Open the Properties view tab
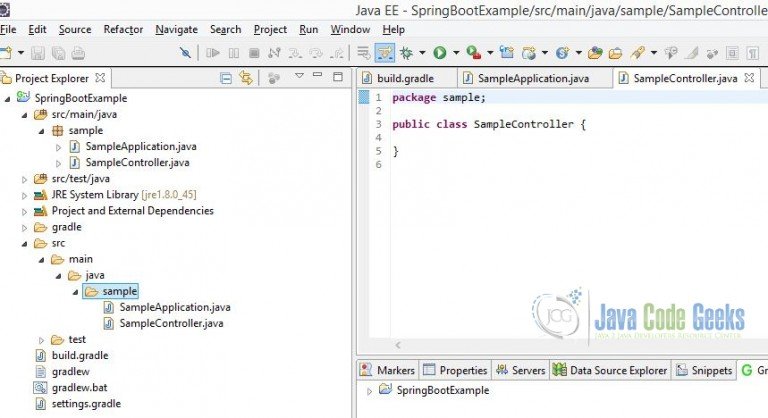Viewport: 768px width, 418px height. click(455, 370)
